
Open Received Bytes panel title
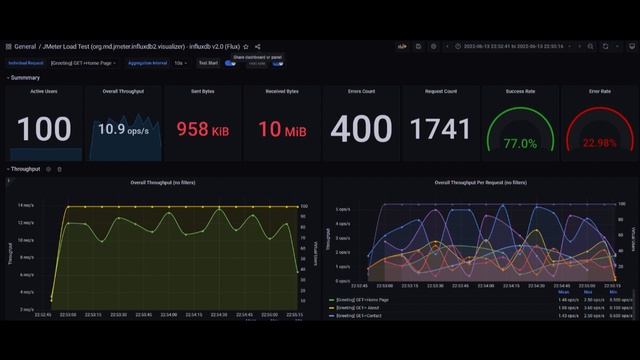282,91
